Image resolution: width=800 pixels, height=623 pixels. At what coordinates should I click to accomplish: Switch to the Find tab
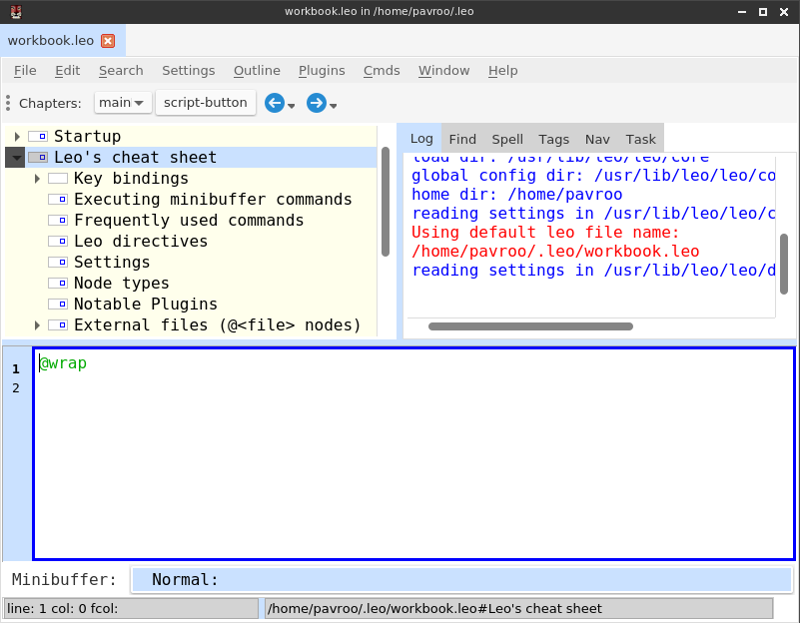coord(462,139)
